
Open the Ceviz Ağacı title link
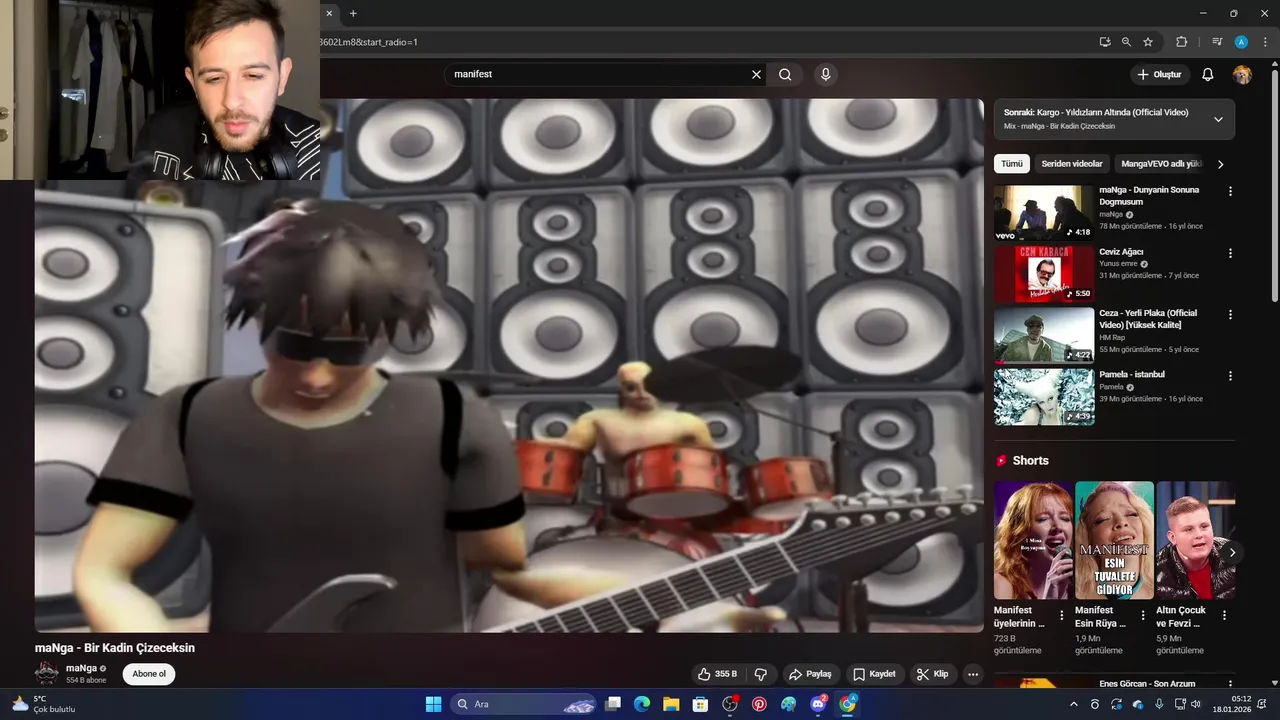pos(1121,252)
